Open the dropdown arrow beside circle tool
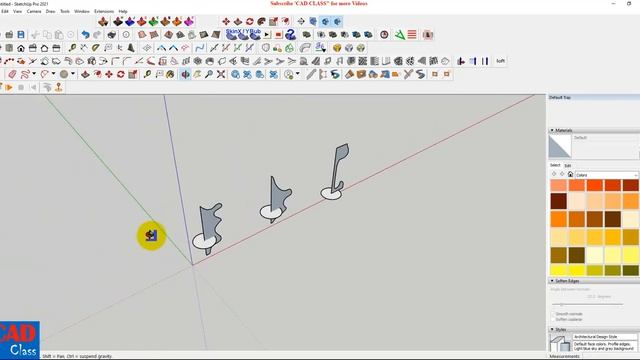 (73, 74)
